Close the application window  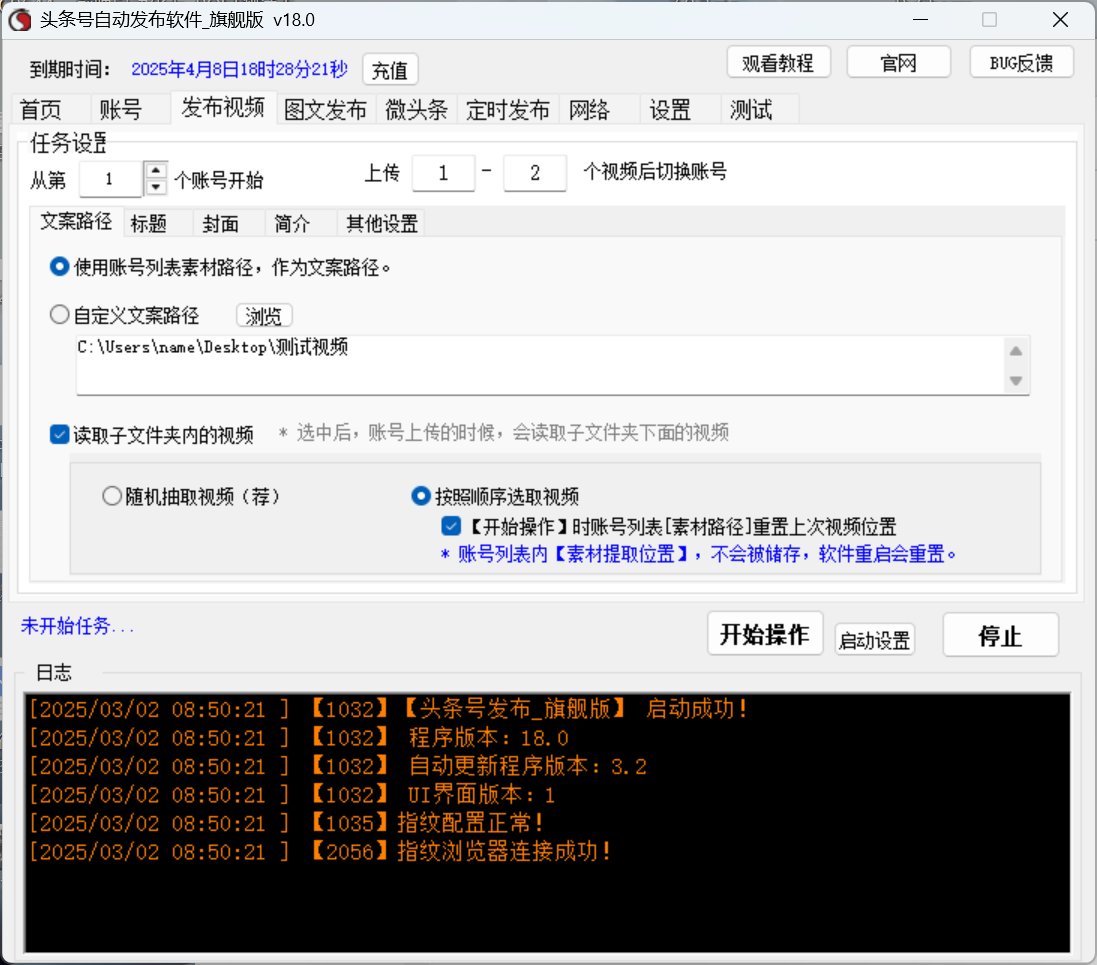[1060, 20]
